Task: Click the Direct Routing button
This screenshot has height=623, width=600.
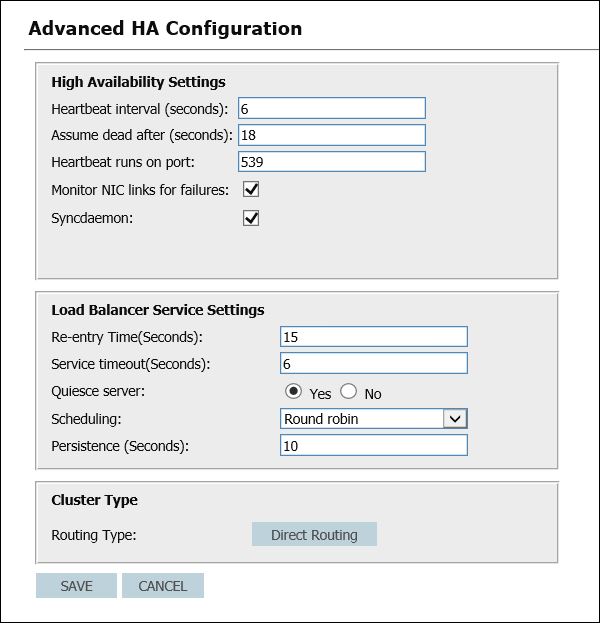Action: 314,534
